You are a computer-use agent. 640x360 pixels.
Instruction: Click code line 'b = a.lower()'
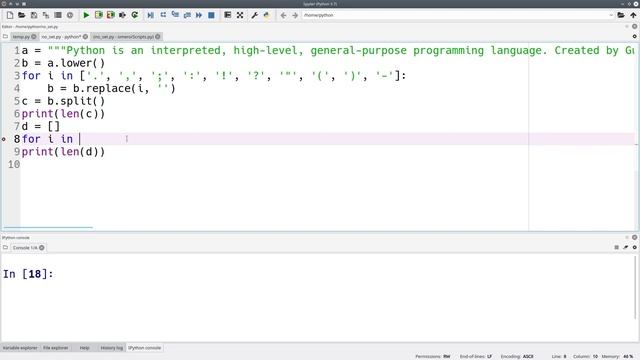[63, 63]
